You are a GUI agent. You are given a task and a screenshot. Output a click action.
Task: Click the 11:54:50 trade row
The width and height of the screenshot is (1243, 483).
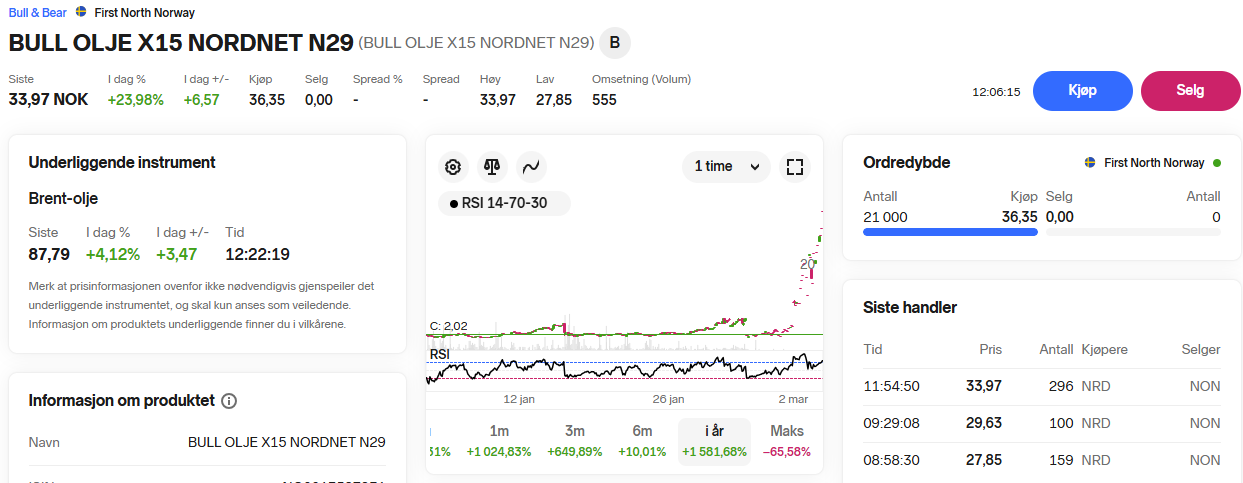(x=1041, y=386)
